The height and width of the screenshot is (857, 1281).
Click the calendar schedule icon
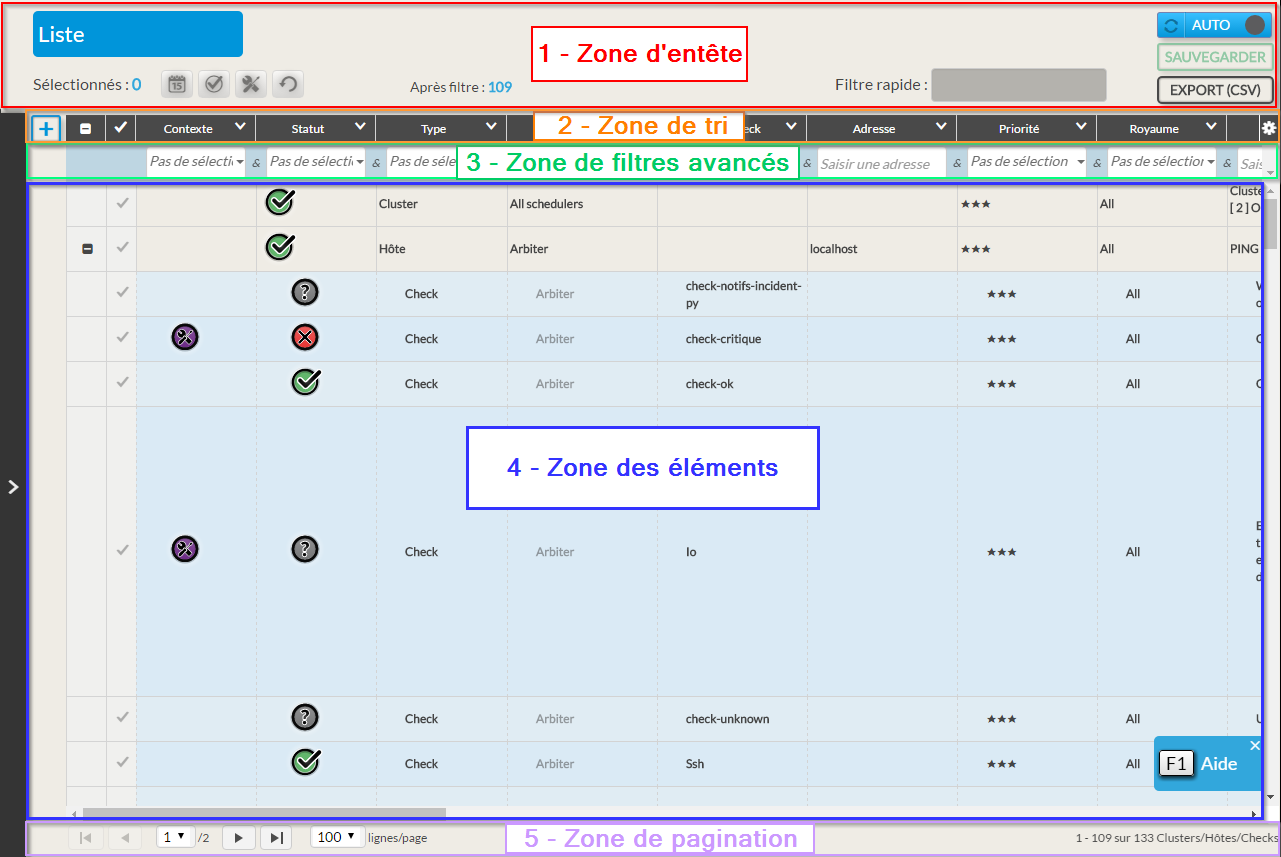(176, 85)
